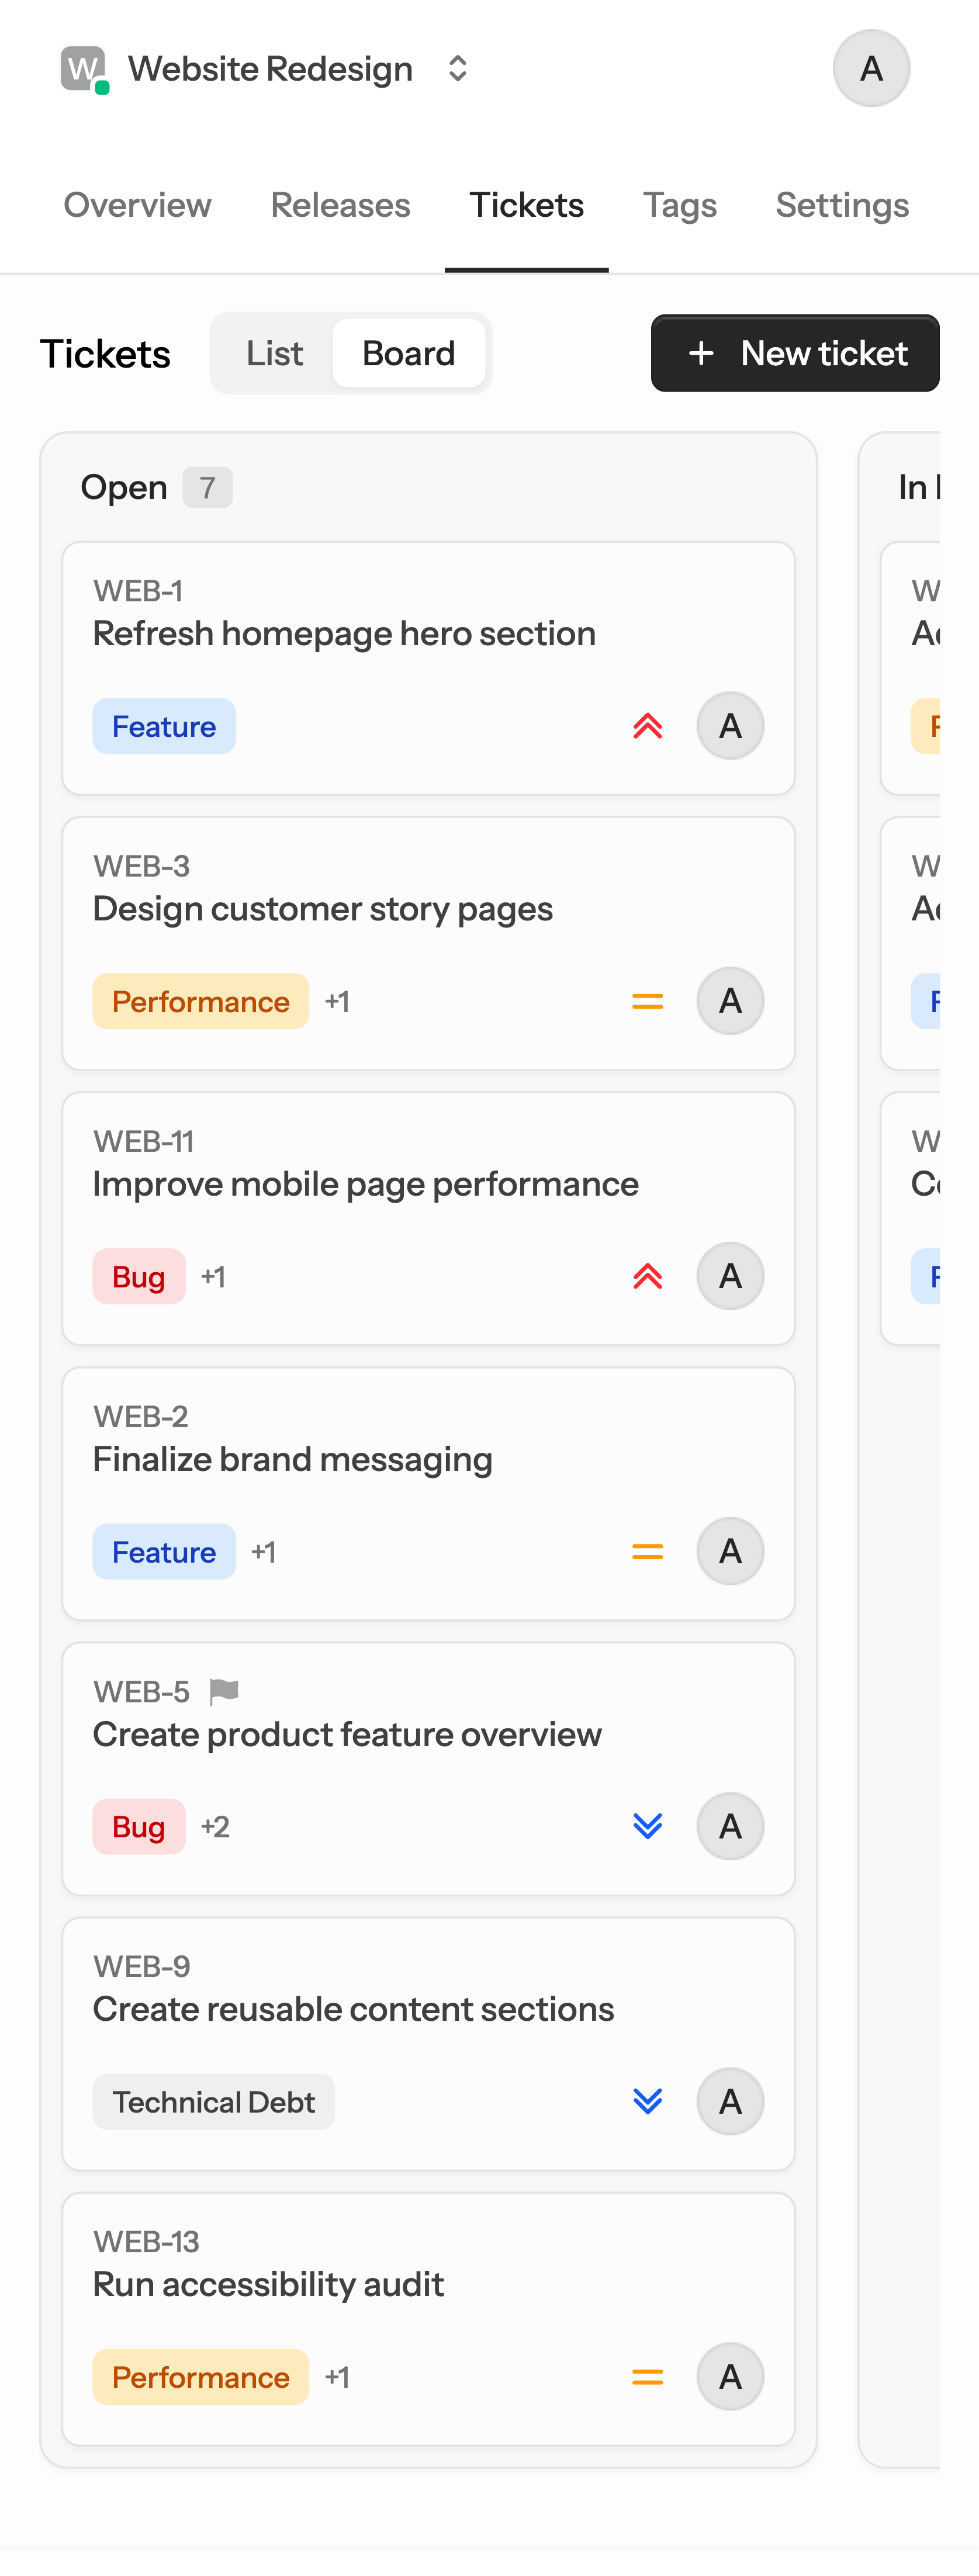979x2576 pixels.
Task: Click medium priority icon on WEB-3
Action: tap(648, 1001)
